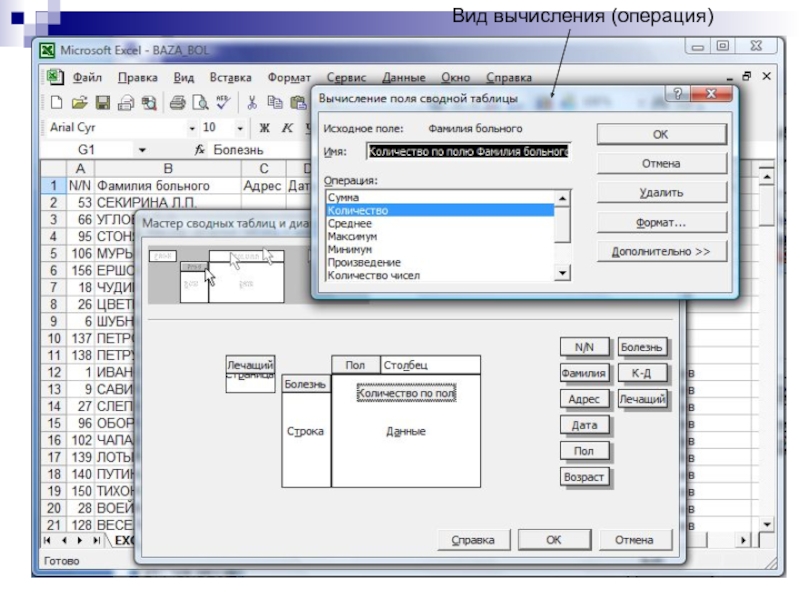This screenshot has width=800, height=600.
Task: Open the Name Box dropdown arrow
Action: click(x=143, y=150)
